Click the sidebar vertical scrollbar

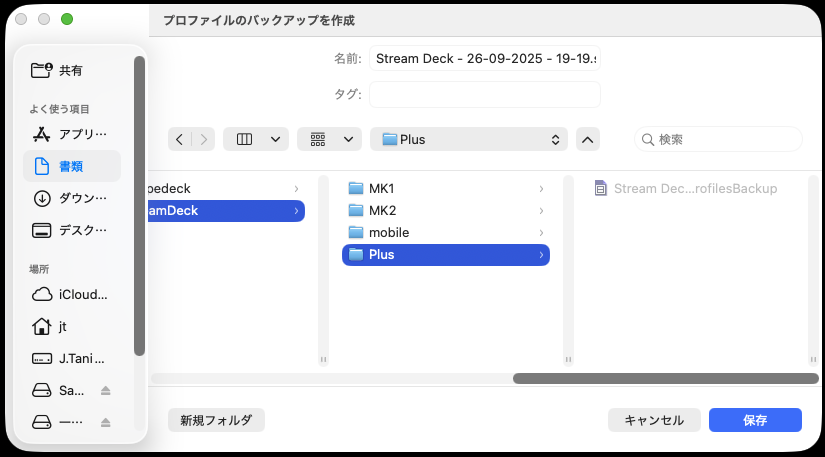pos(139,206)
